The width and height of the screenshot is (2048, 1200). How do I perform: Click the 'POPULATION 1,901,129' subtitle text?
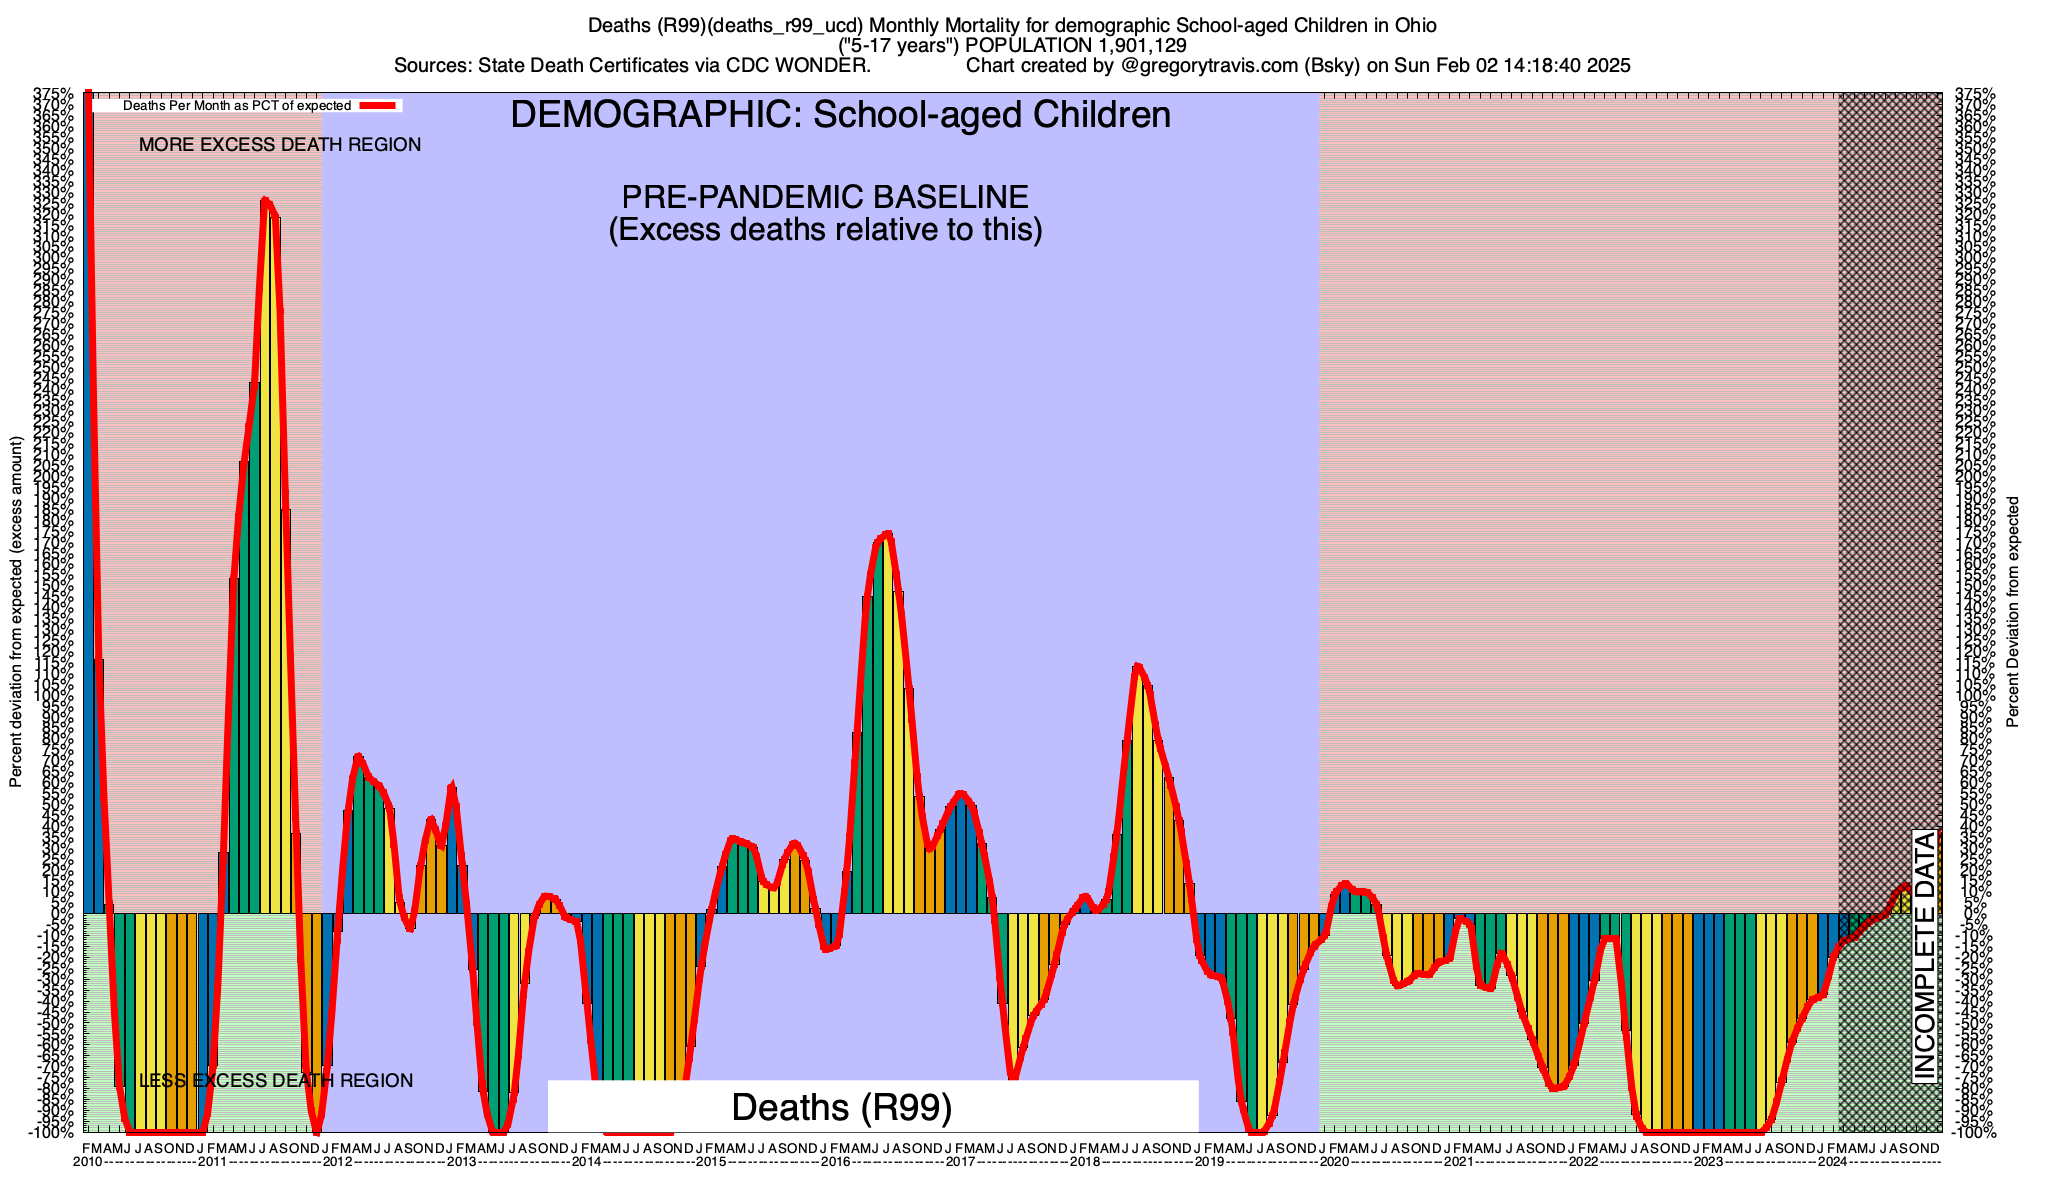click(1075, 46)
